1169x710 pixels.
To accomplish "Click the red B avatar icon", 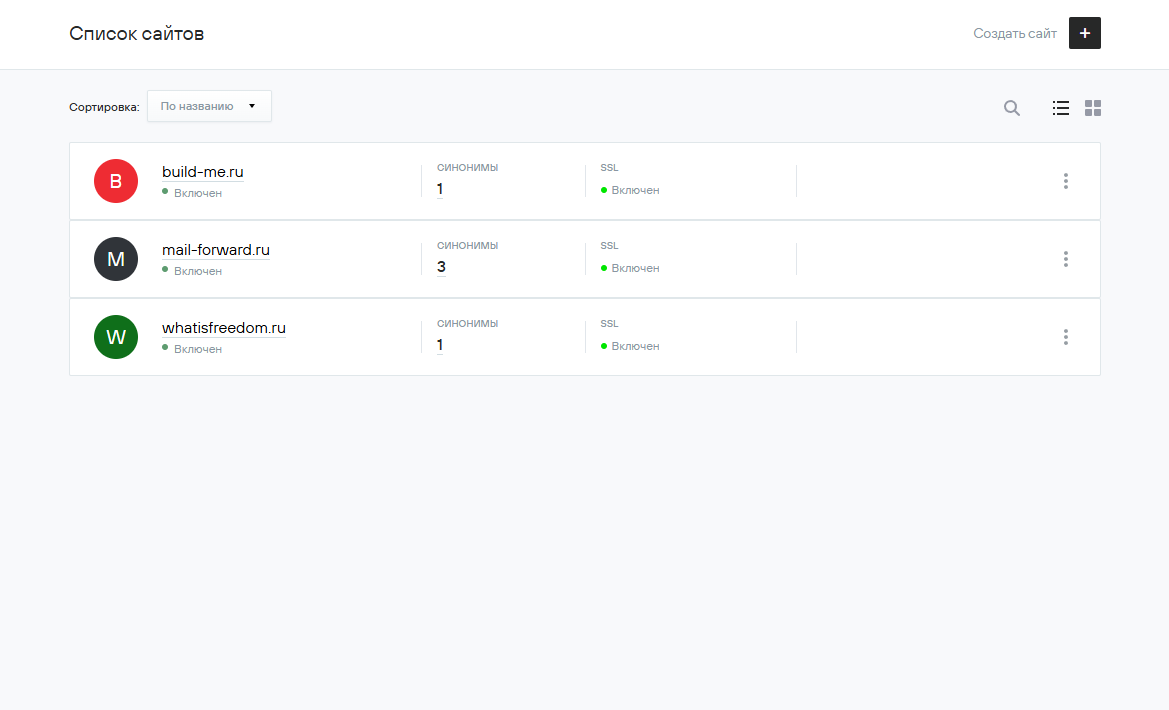I will click(116, 181).
